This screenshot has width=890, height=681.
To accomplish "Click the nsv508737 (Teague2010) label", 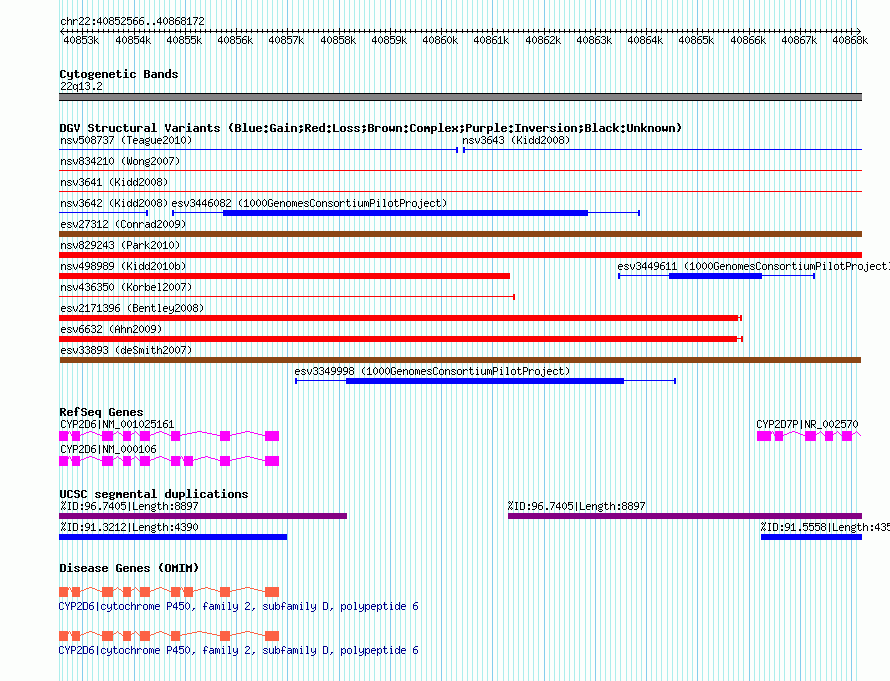I will pyautogui.click(x=126, y=140).
